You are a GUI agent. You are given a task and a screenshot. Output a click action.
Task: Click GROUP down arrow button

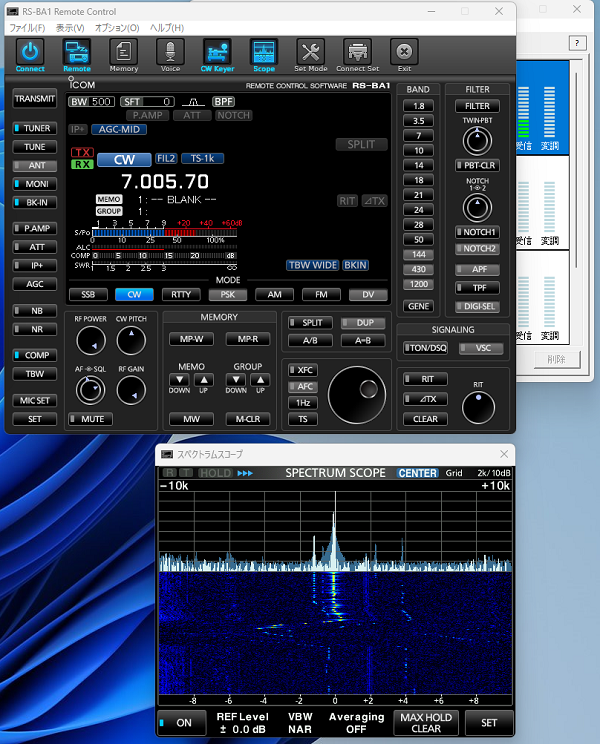pos(236,380)
